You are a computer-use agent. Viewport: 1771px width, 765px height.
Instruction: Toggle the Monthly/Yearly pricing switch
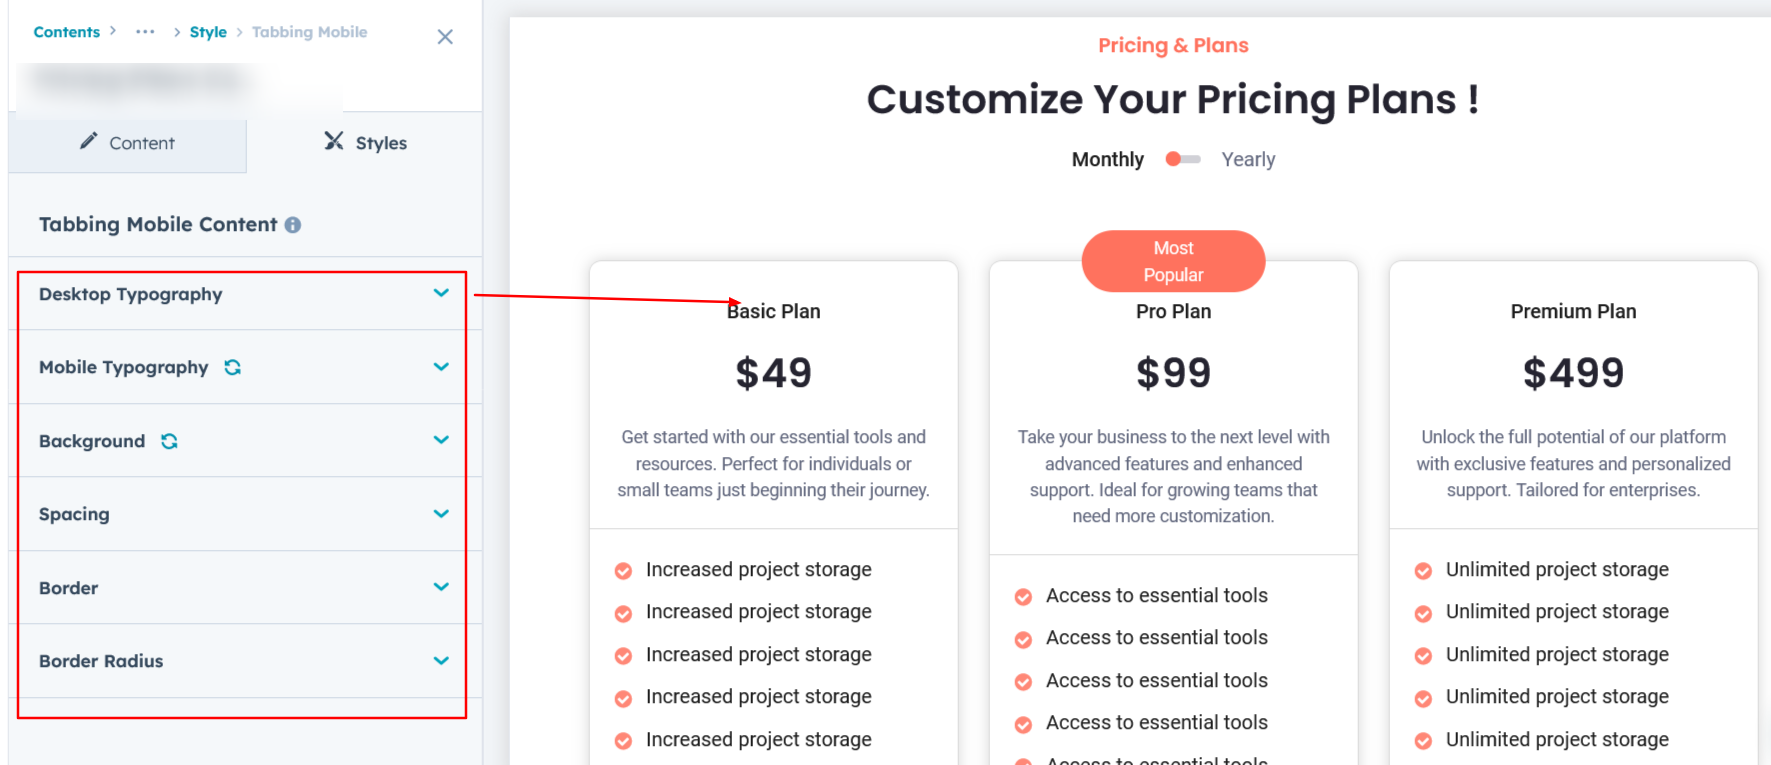pyautogui.click(x=1183, y=159)
